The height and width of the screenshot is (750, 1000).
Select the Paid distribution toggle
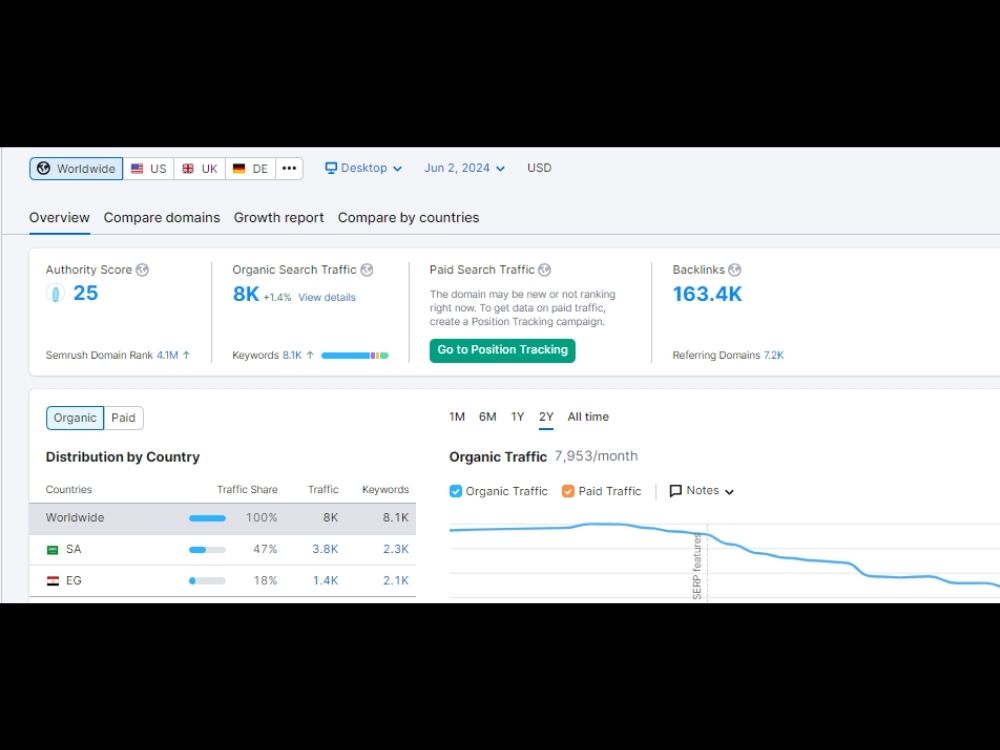point(123,418)
